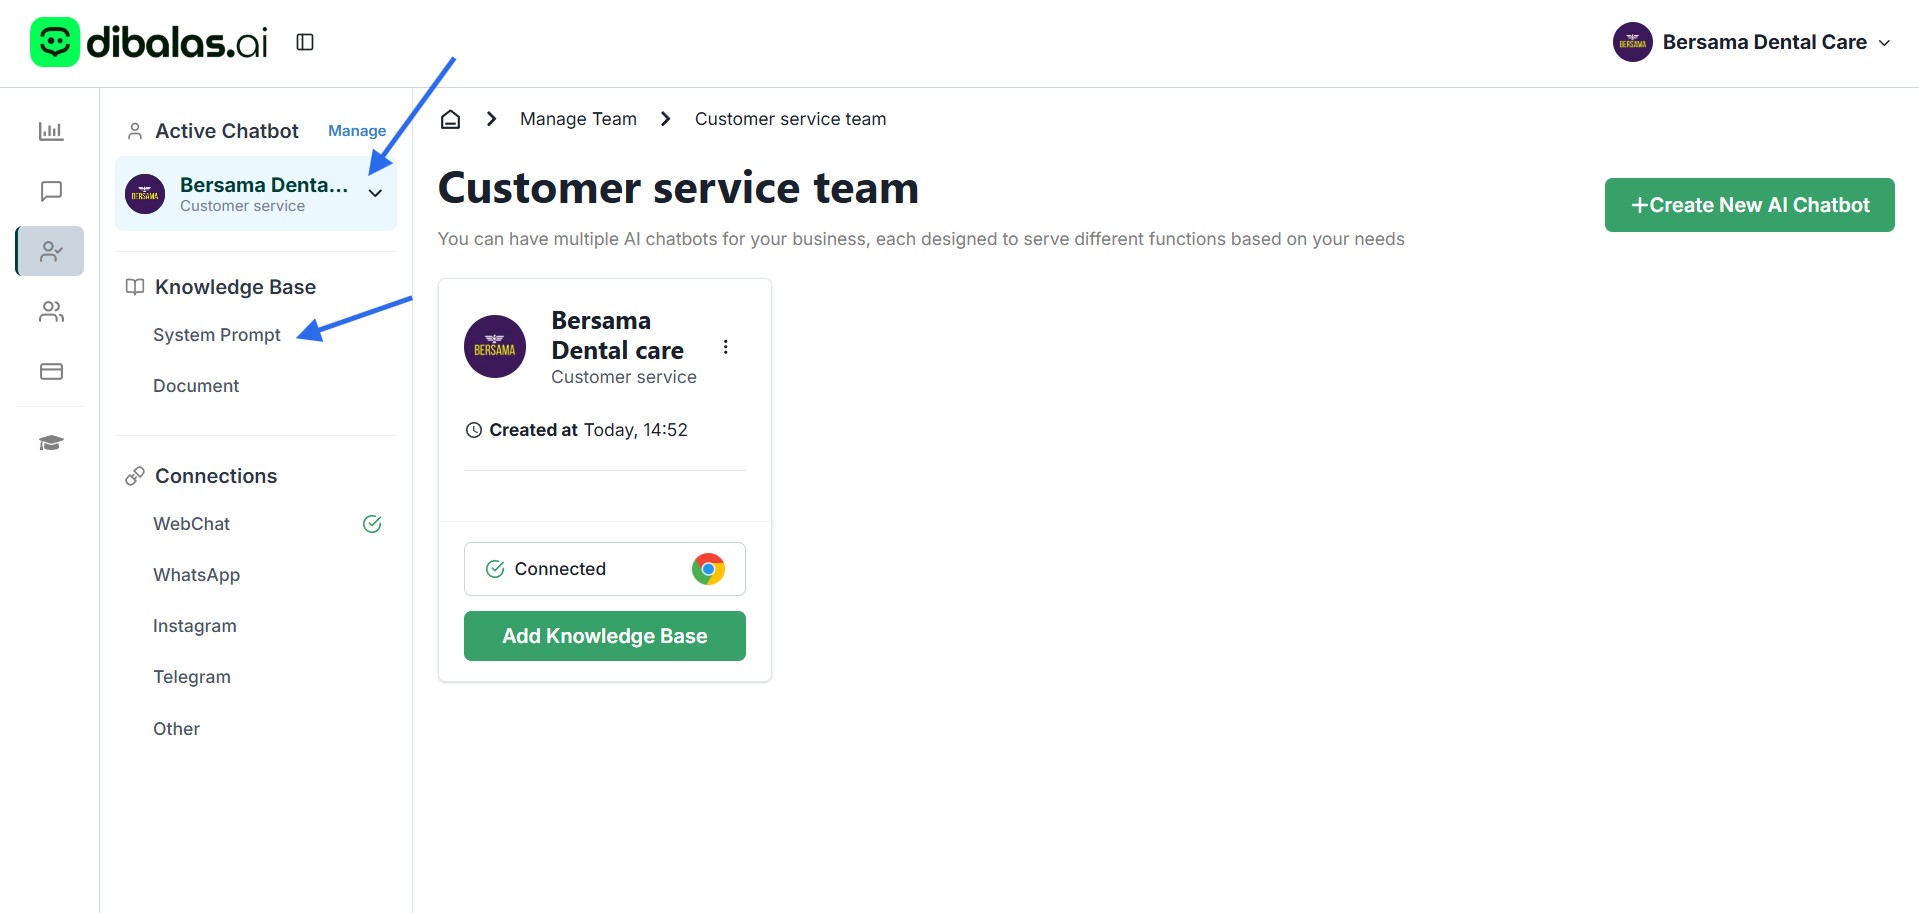Open System Prompt under Knowledge Base

pos(217,335)
